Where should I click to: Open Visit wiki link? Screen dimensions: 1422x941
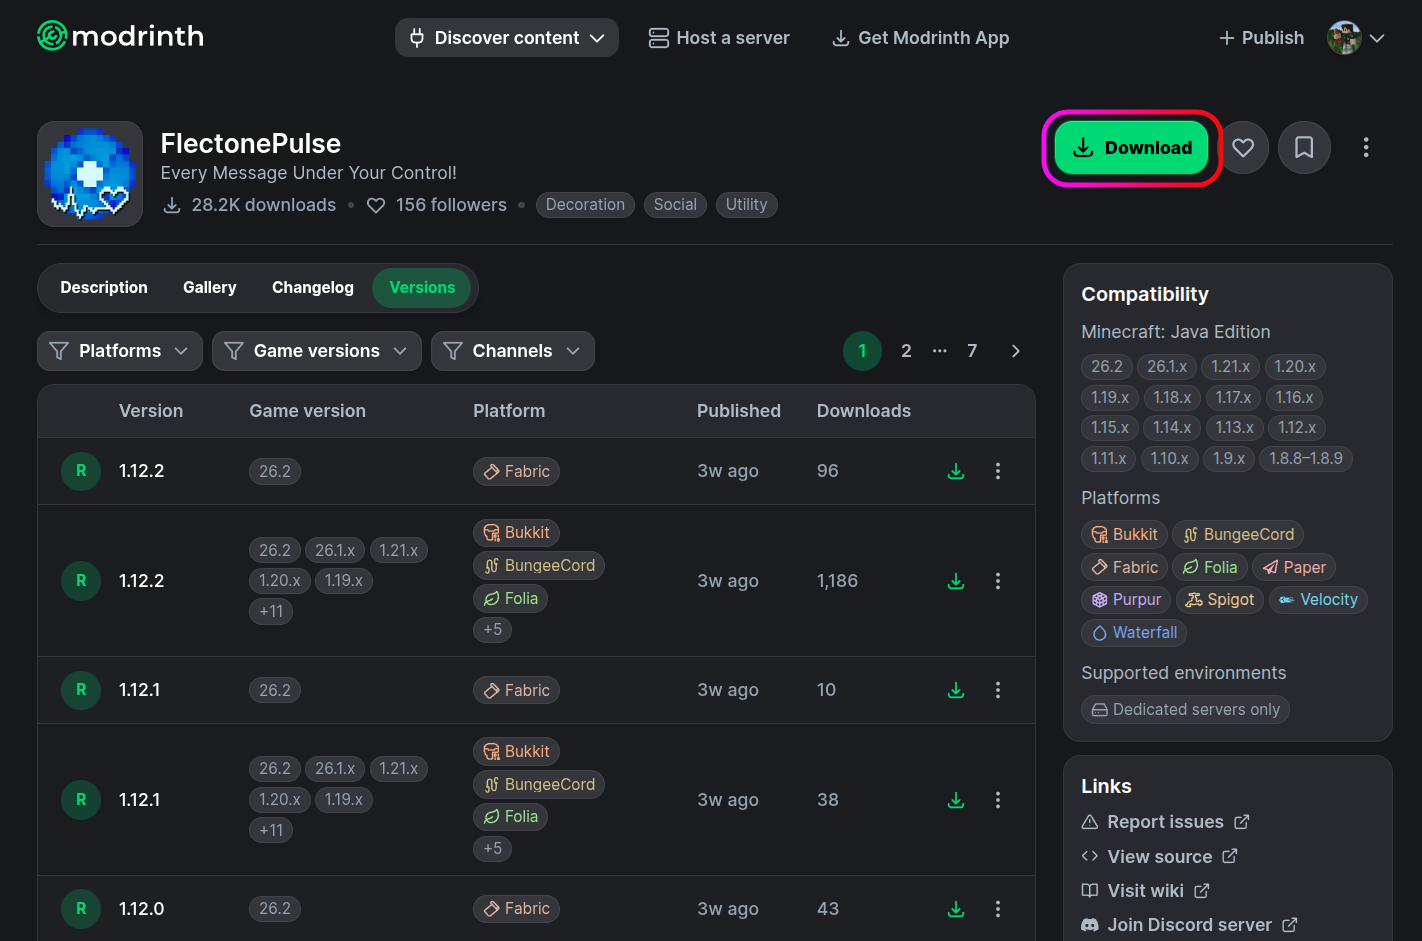click(x=1146, y=891)
